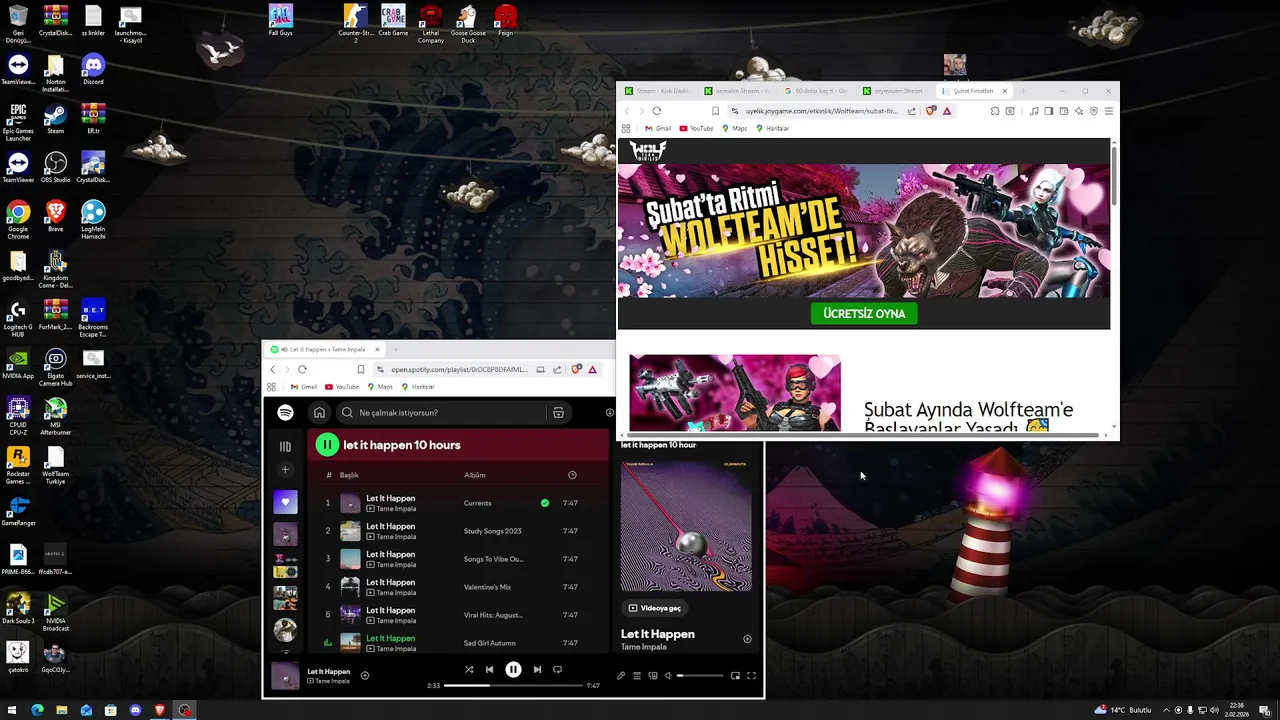The height and width of the screenshot is (720, 1280).
Task: Select OBS Studio desktop icon
Action: [55, 167]
